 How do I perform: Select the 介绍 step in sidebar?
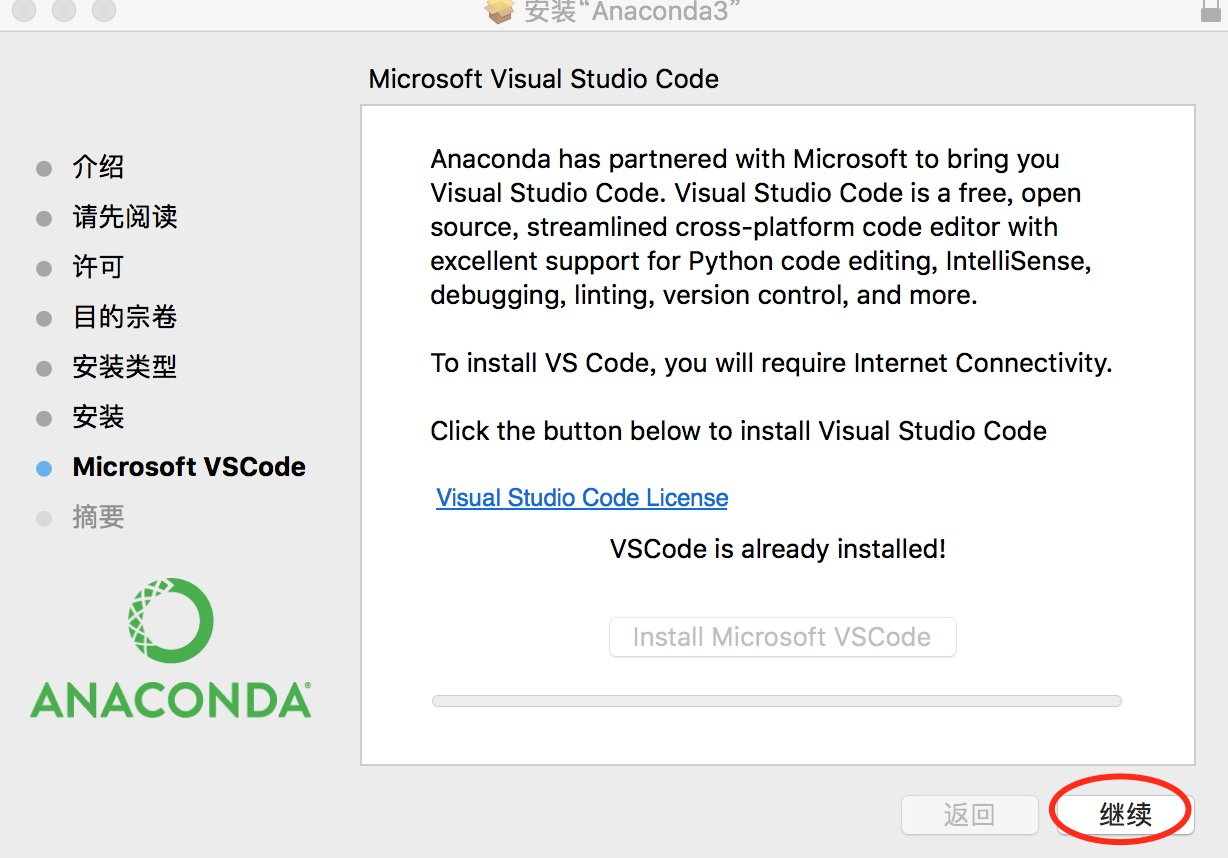tap(98, 167)
